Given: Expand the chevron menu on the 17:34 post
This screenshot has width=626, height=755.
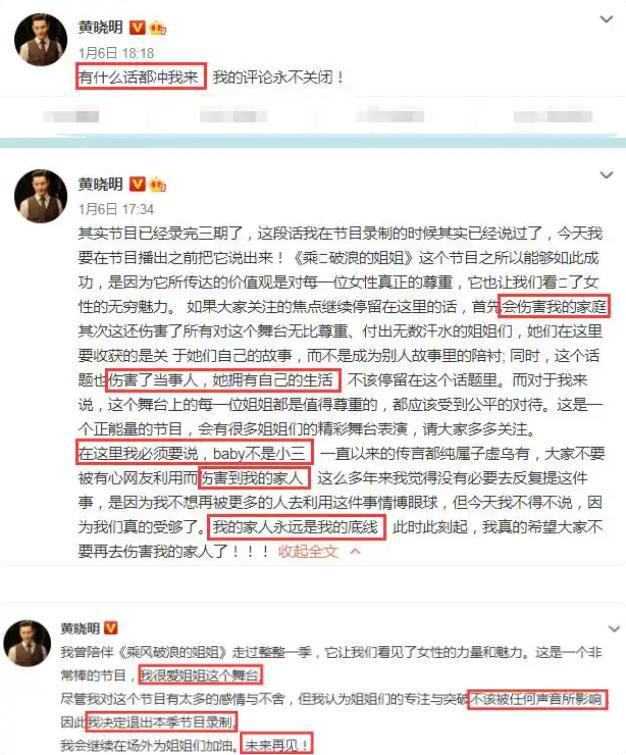Looking at the screenshot, I should [606, 175].
